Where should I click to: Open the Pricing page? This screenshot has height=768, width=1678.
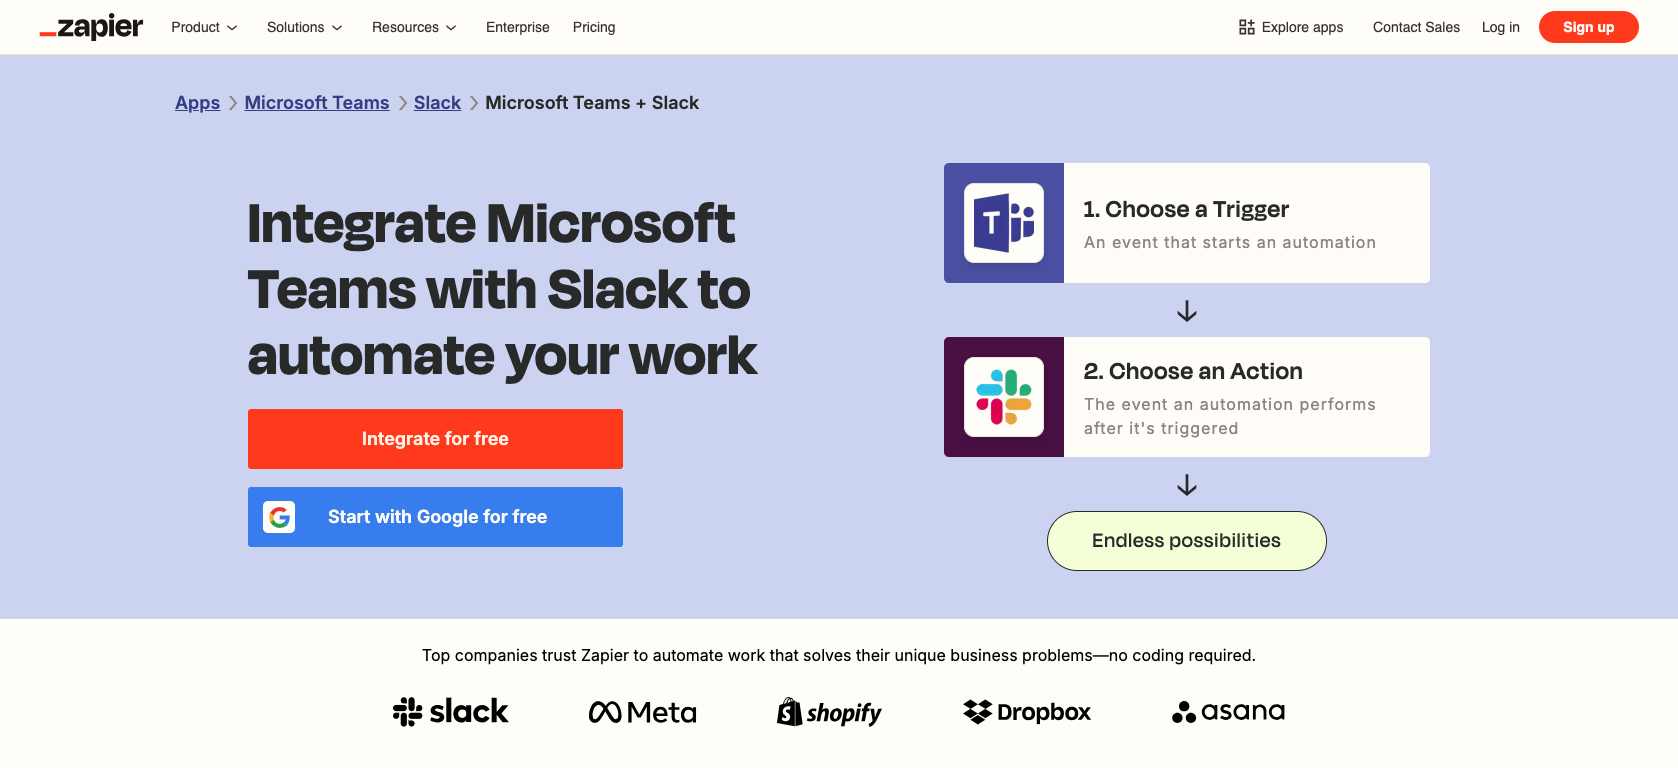tap(594, 27)
